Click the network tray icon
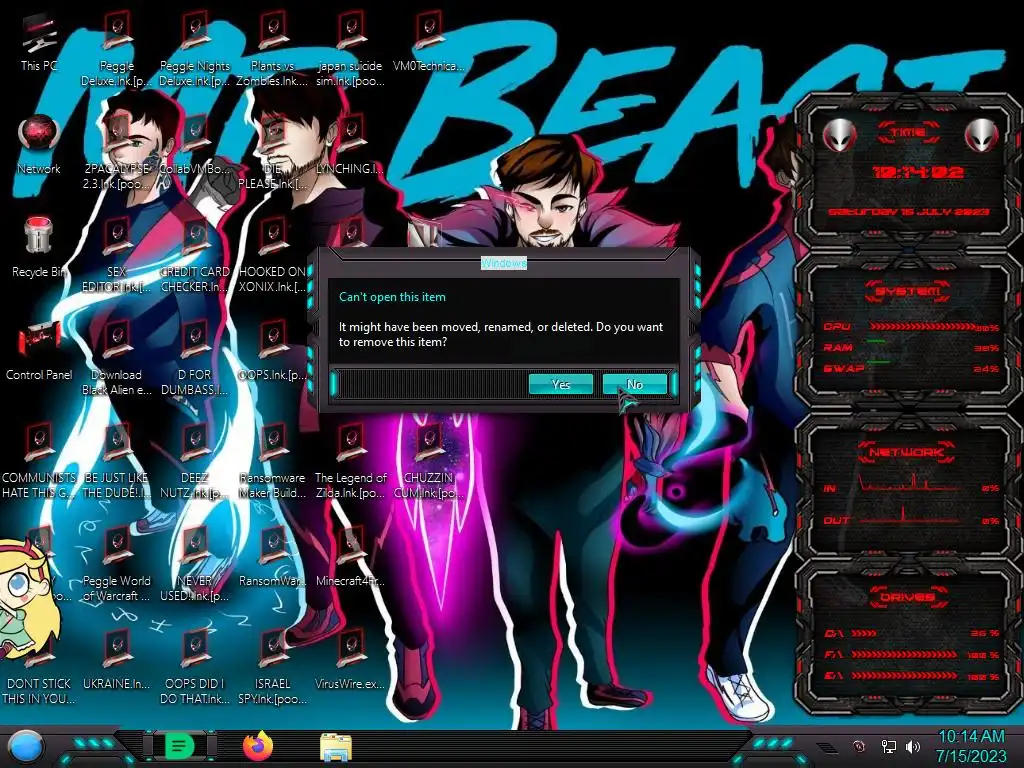The height and width of the screenshot is (768, 1024). [888, 746]
